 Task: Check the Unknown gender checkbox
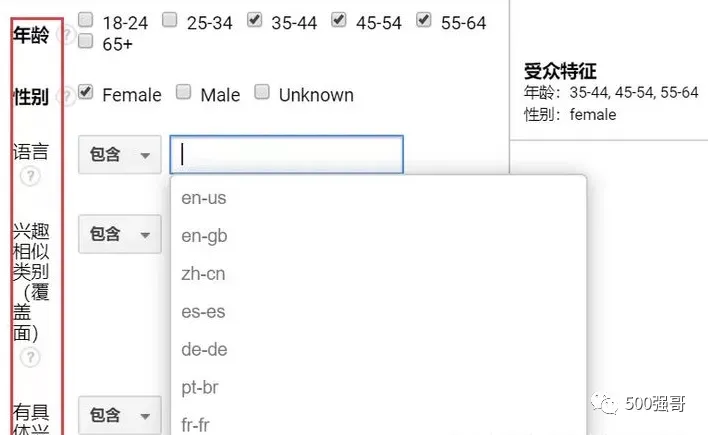[262, 93]
